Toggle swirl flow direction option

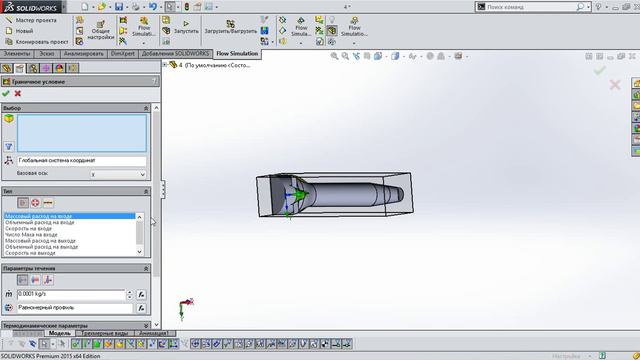(36, 280)
